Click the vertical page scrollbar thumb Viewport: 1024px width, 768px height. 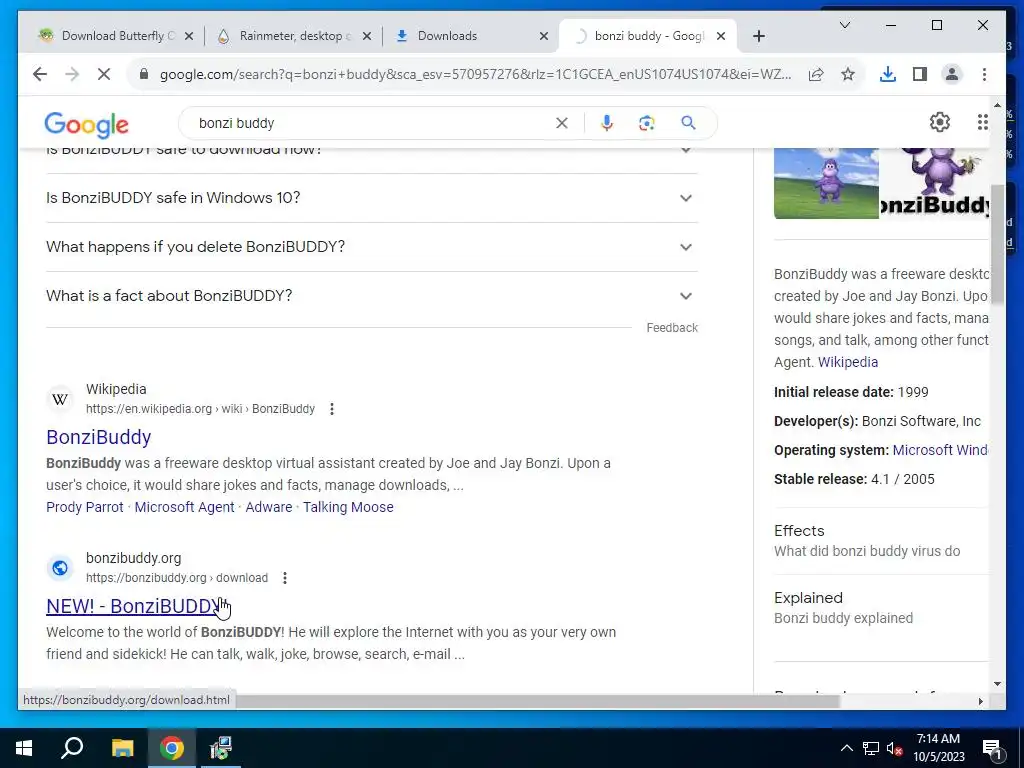tap(997, 245)
